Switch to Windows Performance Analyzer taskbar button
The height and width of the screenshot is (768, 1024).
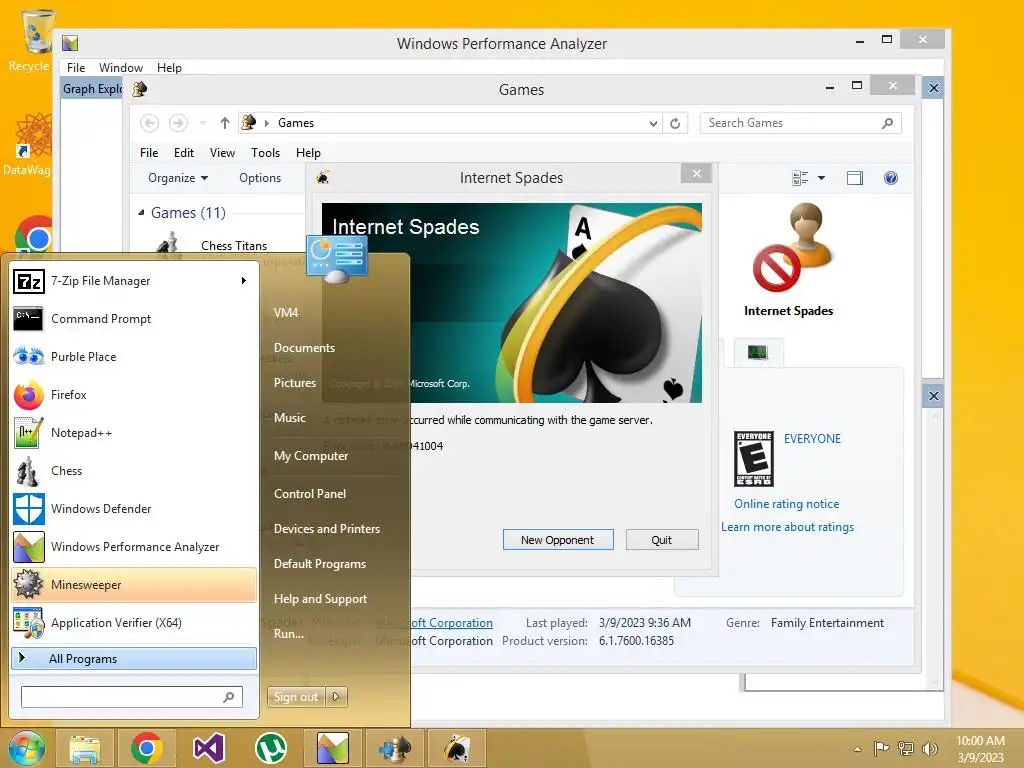coord(332,748)
